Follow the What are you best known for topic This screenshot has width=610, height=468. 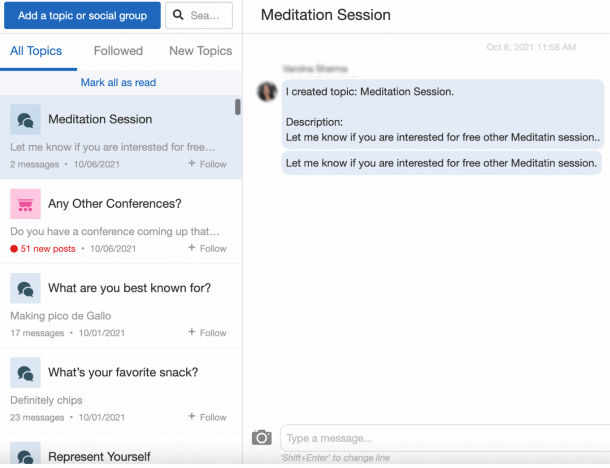(x=207, y=333)
